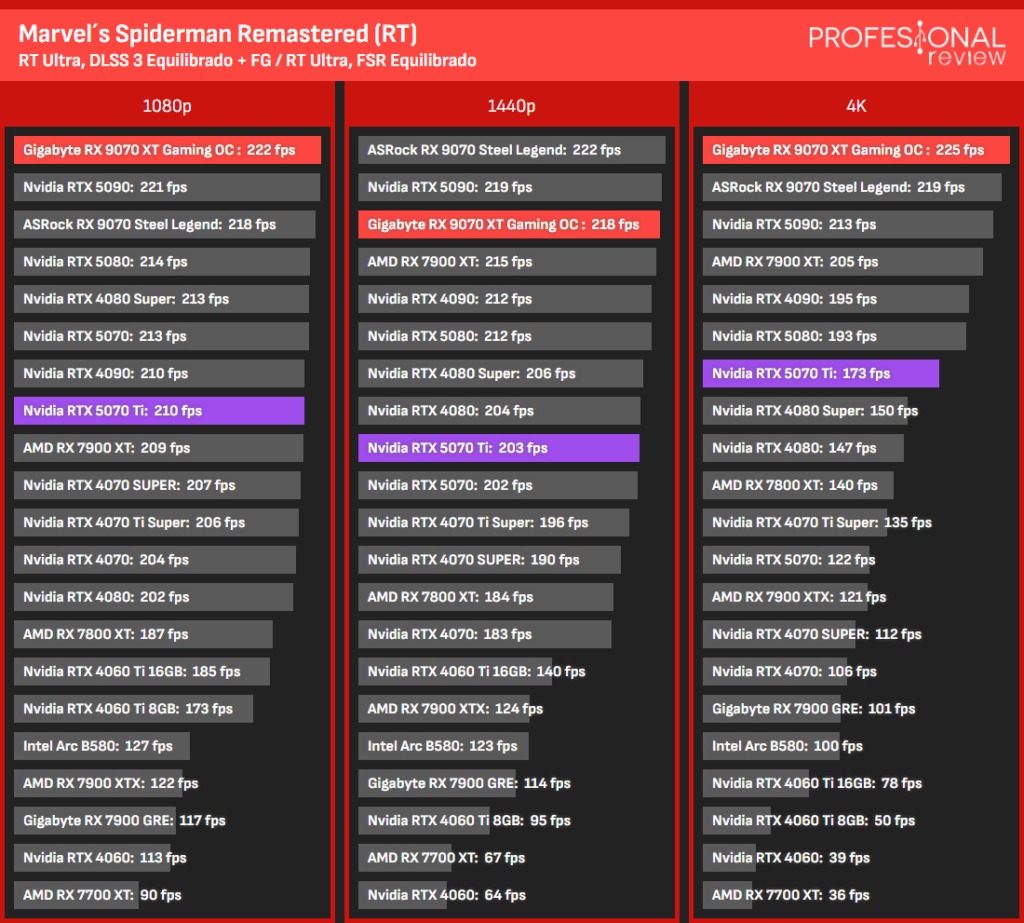1024x923 pixels.
Task: Click 4K bar Nvidia RTX 4090 195 fps
Action: click(836, 299)
